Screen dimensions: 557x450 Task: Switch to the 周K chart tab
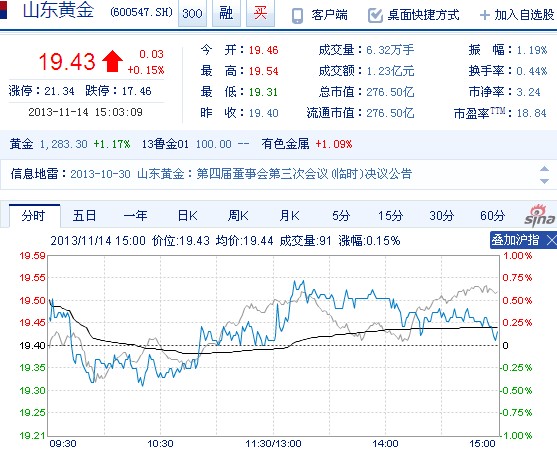click(238, 216)
